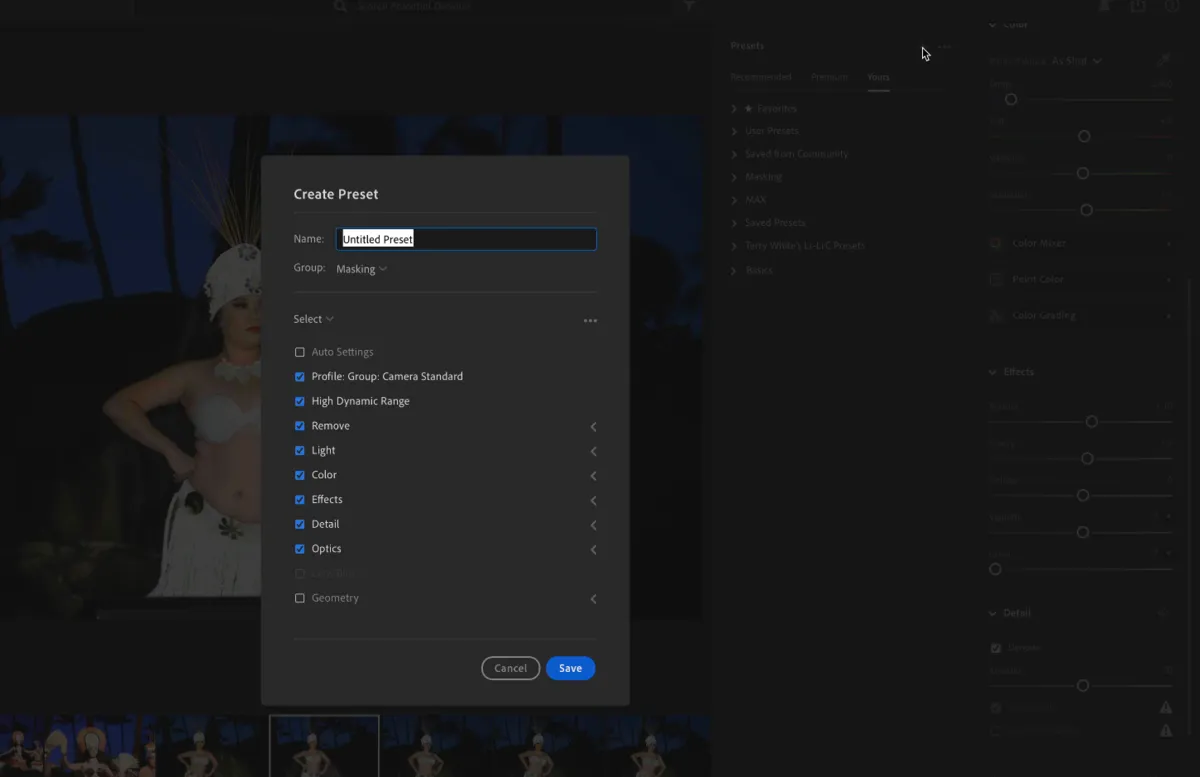This screenshot has width=1200, height=777.
Task: Click the filter funnel icon near the search bar
Action: (x=688, y=7)
